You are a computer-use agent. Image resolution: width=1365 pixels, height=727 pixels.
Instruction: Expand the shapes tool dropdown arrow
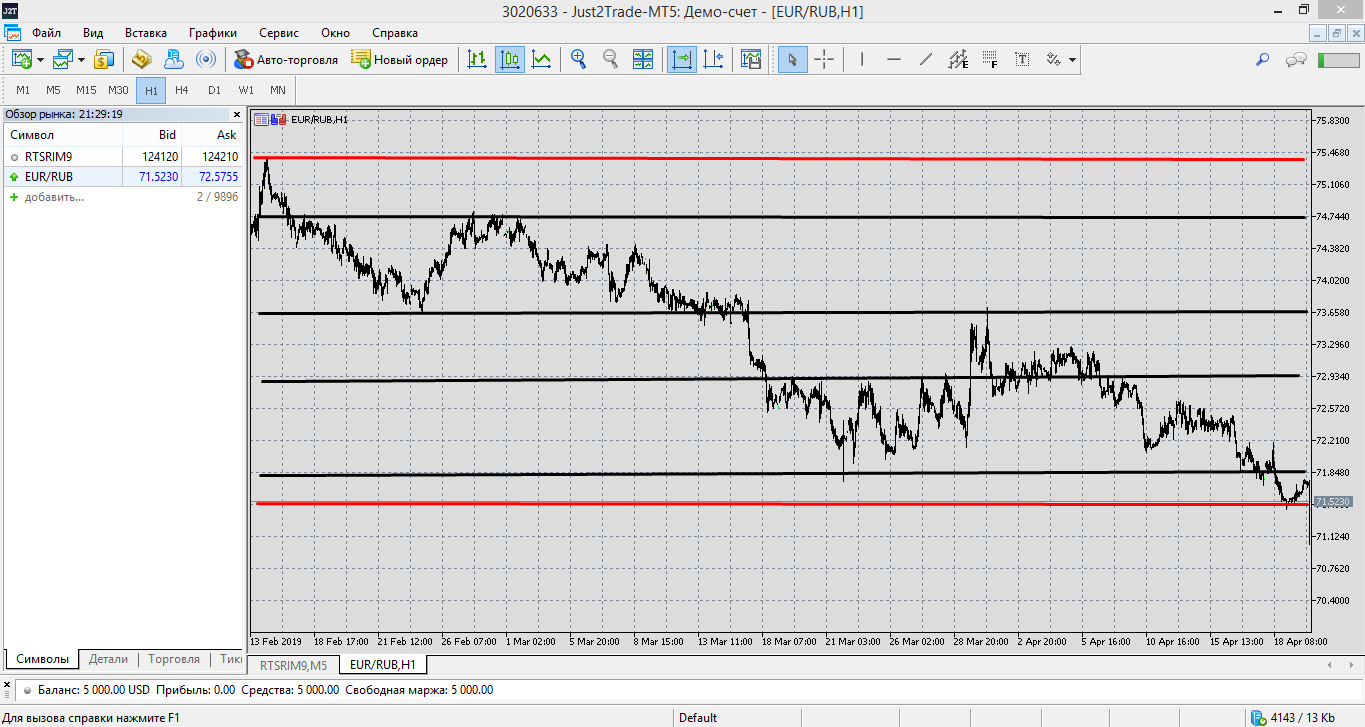(x=1072, y=59)
